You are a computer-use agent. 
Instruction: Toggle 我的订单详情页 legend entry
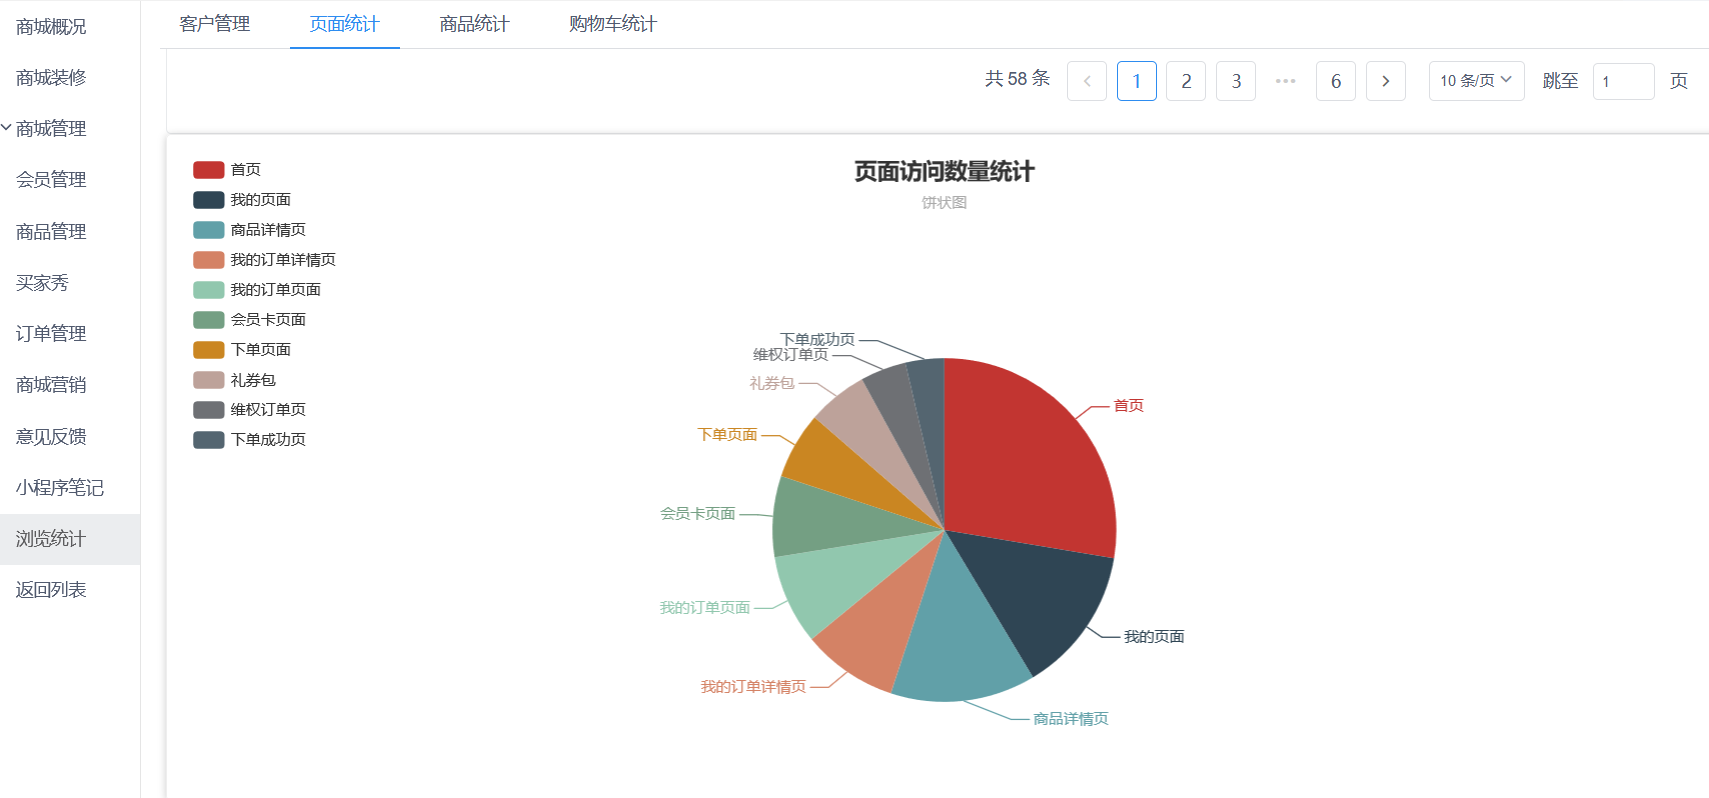[x=264, y=260]
